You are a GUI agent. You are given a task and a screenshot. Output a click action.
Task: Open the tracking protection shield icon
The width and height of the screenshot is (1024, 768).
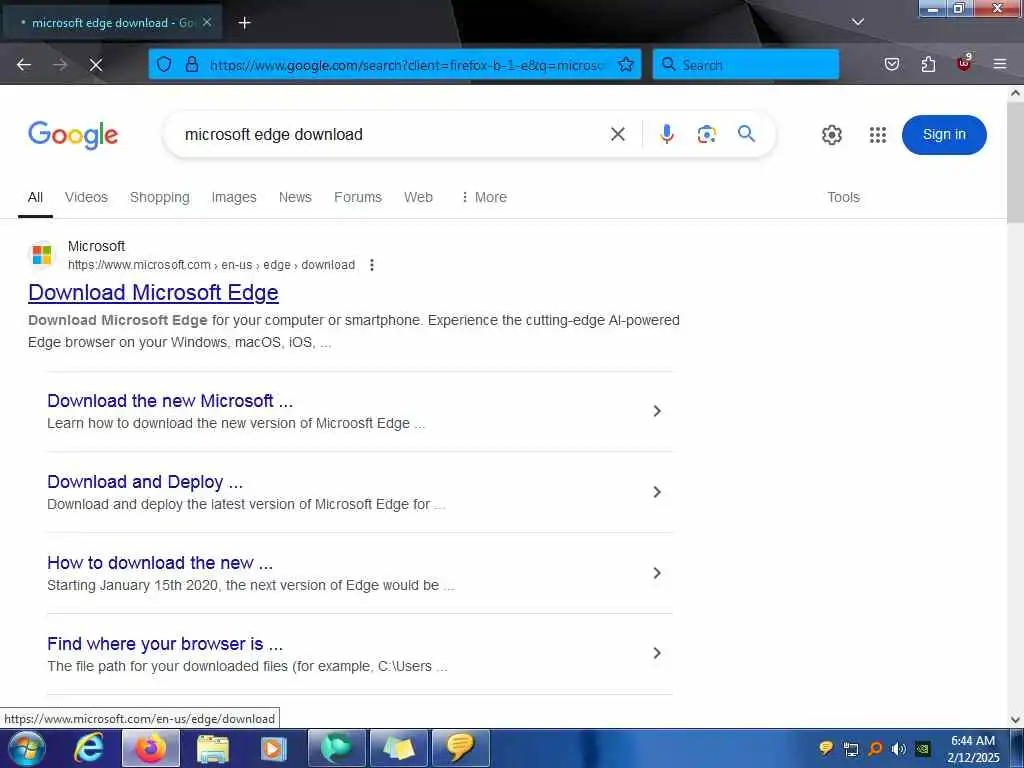pos(164,64)
